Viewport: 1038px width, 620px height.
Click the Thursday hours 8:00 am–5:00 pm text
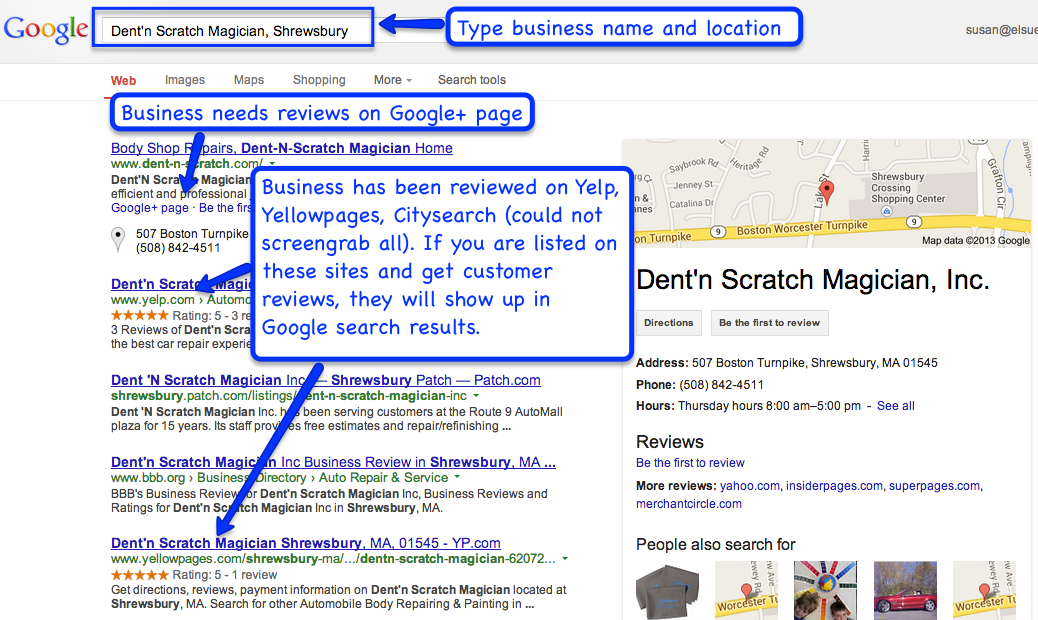pos(769,406)
